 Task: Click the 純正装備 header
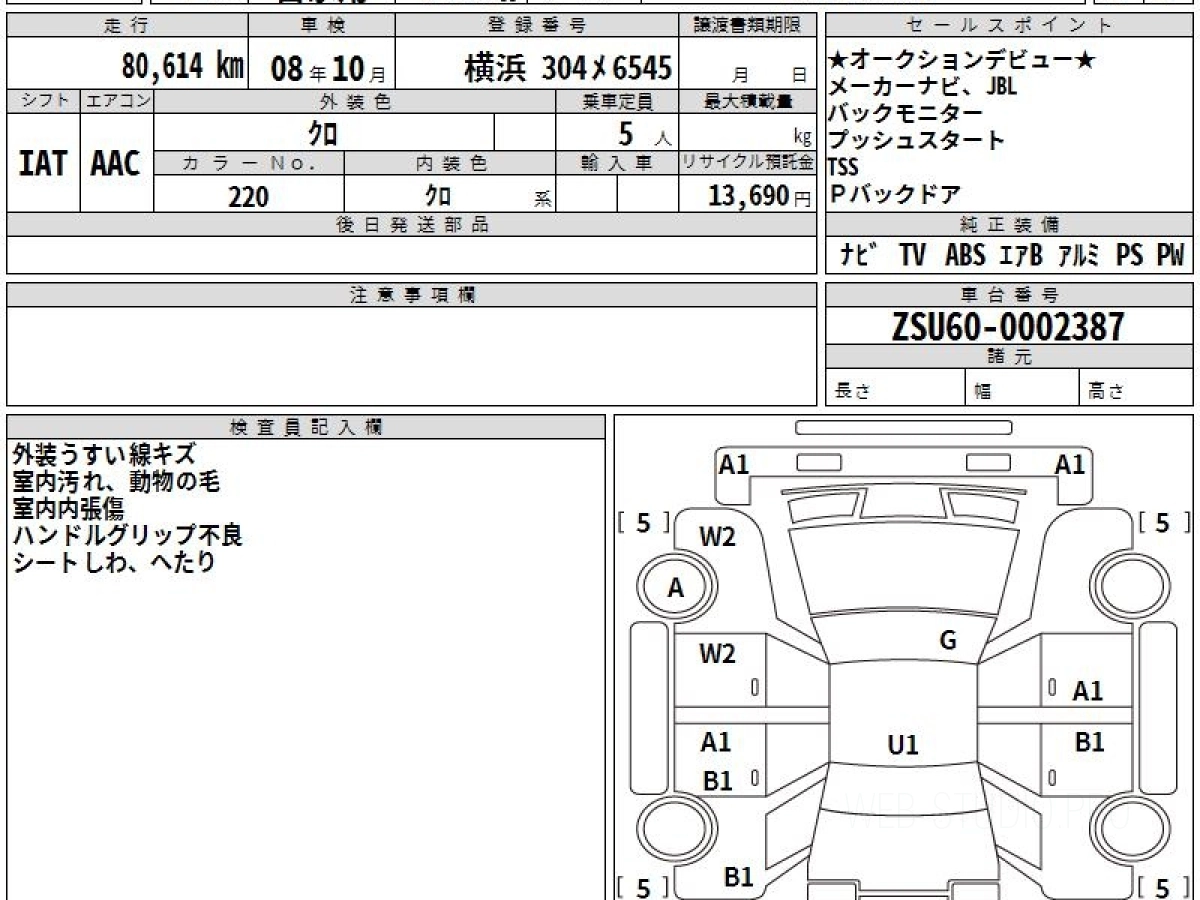coord(1010,224)
